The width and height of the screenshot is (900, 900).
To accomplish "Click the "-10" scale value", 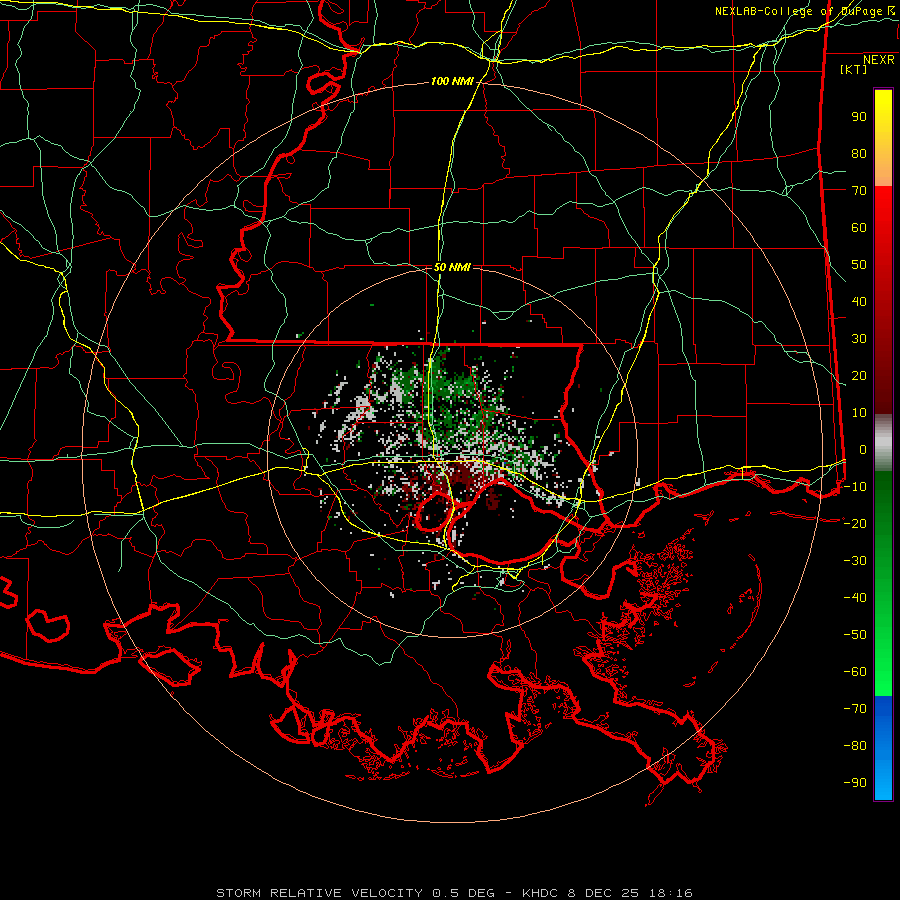I will tap(855, 487).
